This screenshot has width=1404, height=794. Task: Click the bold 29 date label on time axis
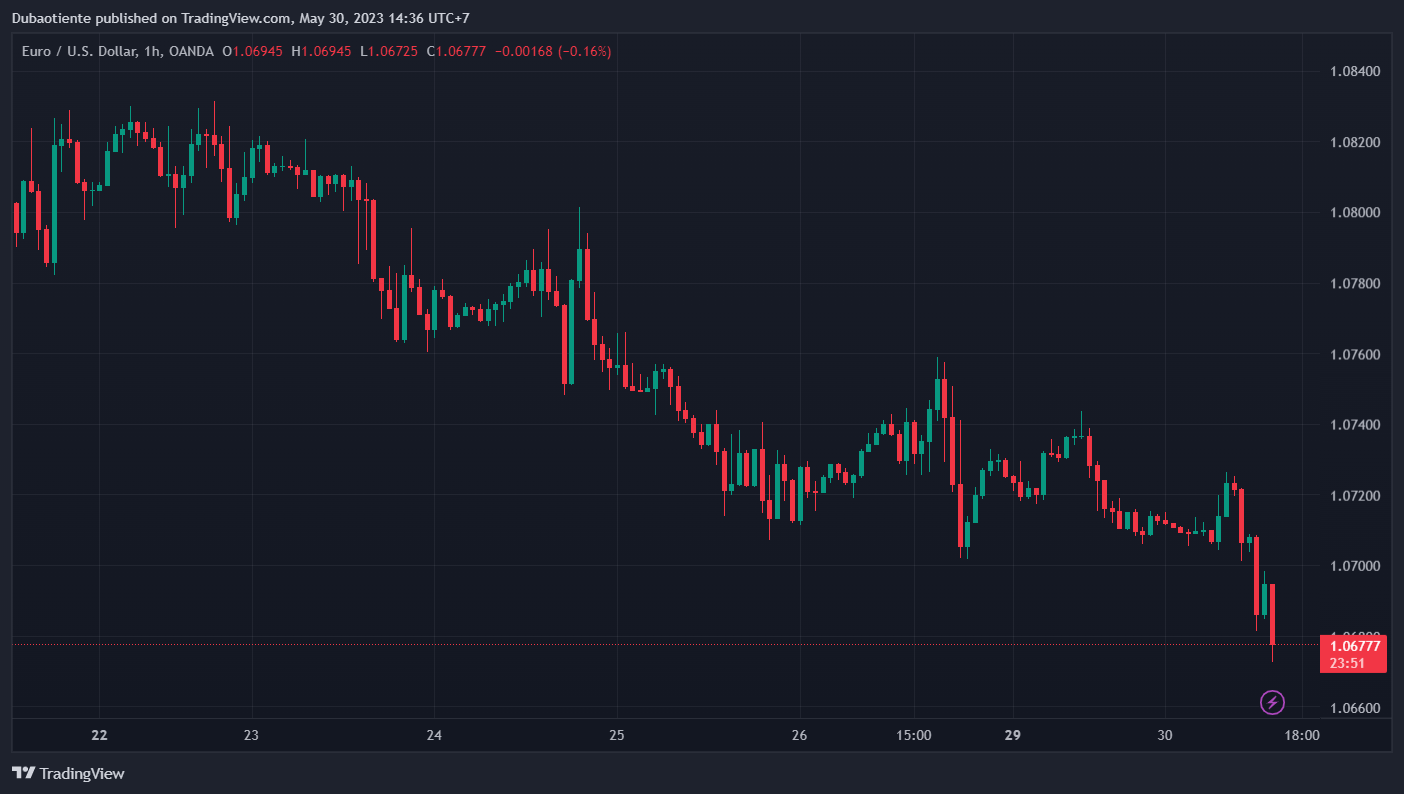pos(1013,735)
